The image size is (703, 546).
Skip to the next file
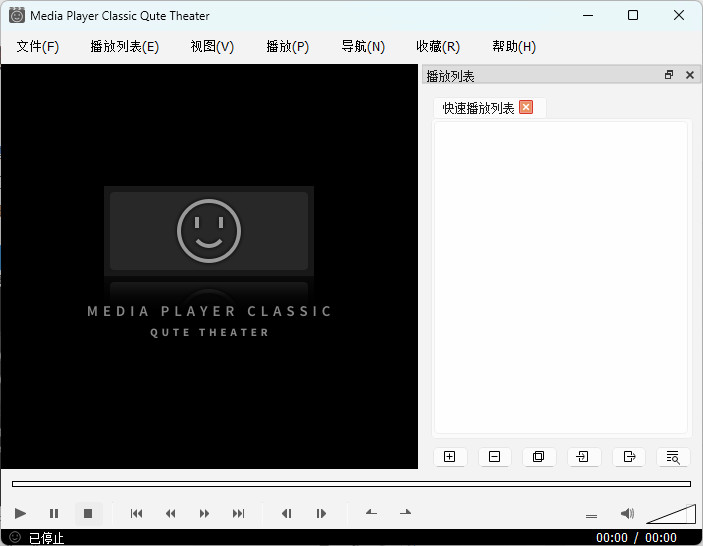click(239, 513)
